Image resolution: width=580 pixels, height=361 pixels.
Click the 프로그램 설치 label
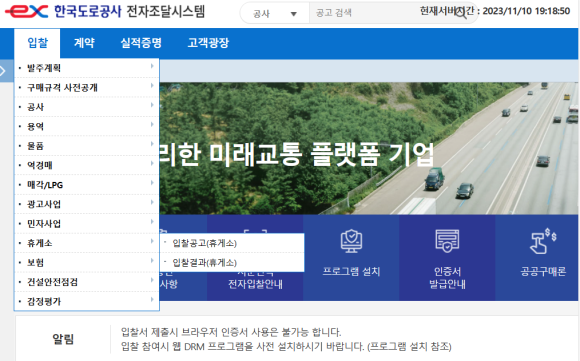[351, 271]
